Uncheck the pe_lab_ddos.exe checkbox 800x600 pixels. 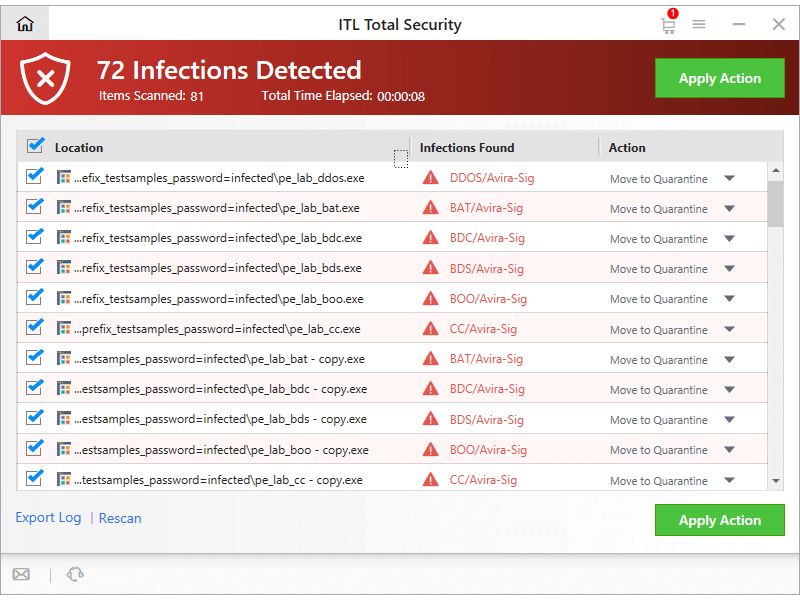point(35,176)
